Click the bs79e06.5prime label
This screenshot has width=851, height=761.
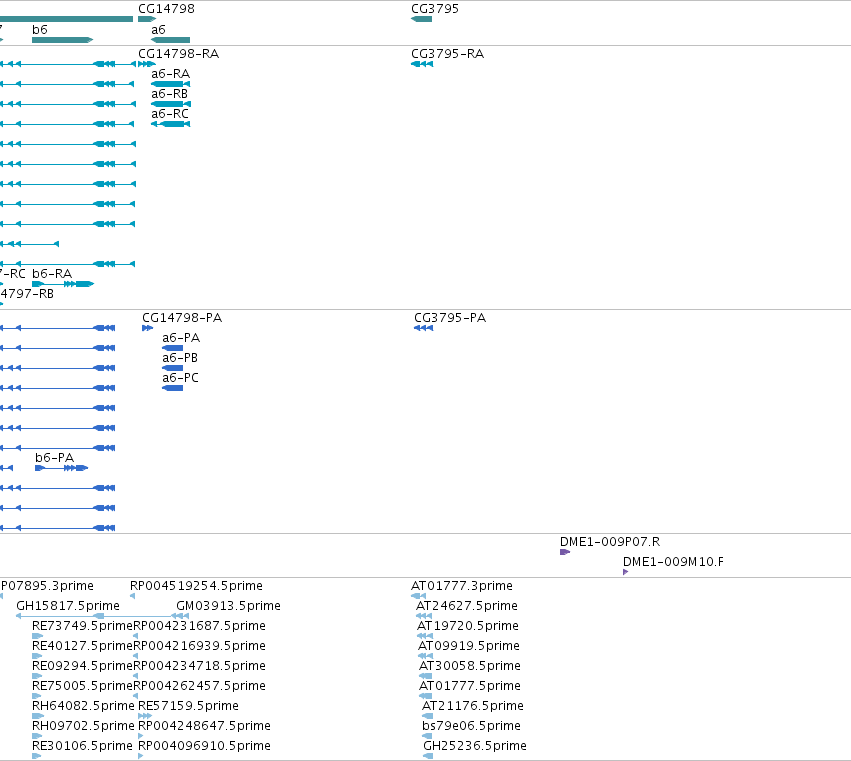(x=472, y=726)
